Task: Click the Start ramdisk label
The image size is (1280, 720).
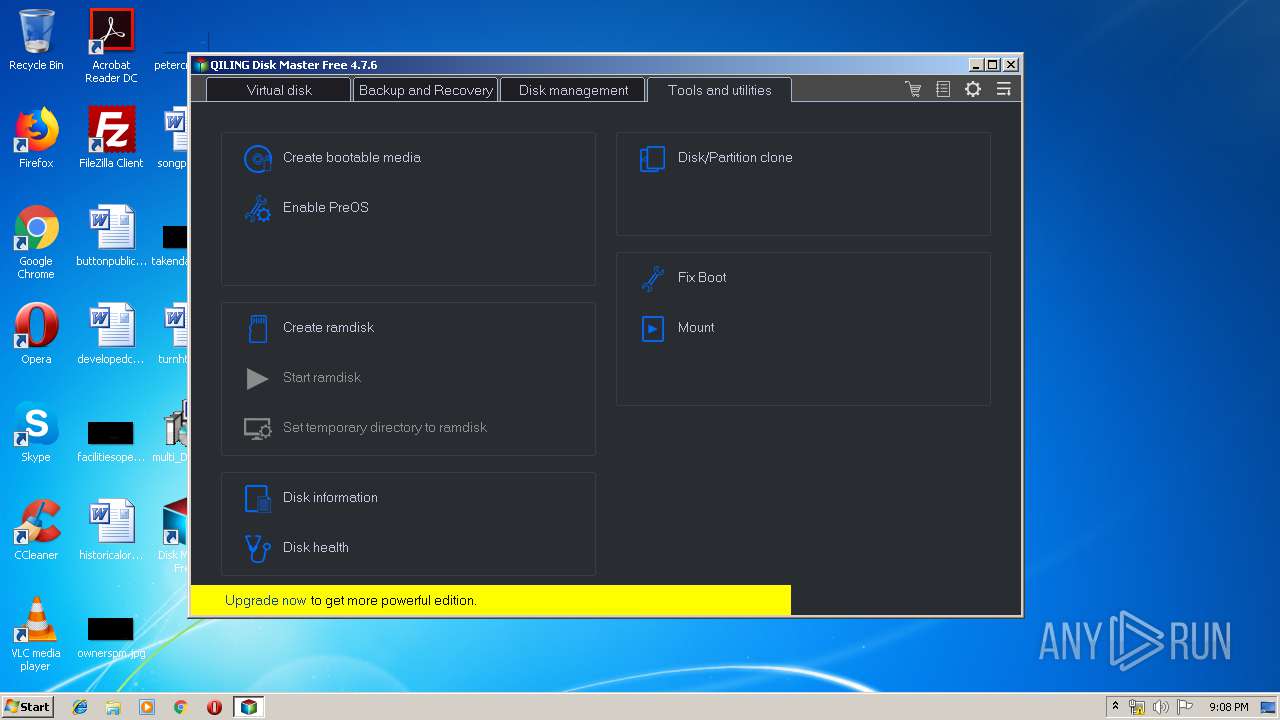Action: (322, 378)
